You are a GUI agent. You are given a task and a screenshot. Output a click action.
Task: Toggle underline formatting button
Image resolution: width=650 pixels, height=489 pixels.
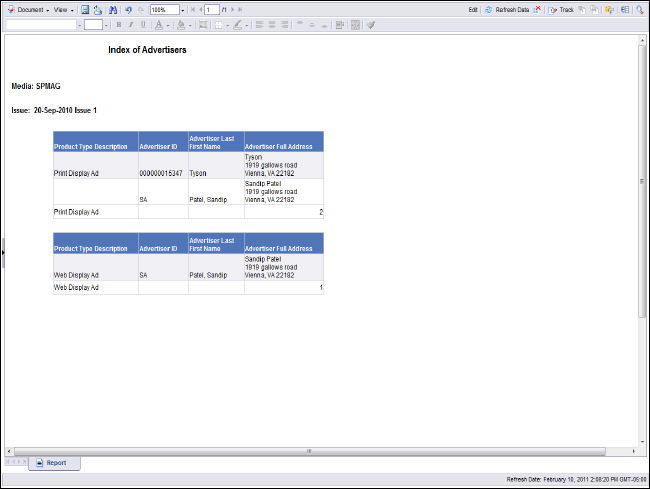143,24
